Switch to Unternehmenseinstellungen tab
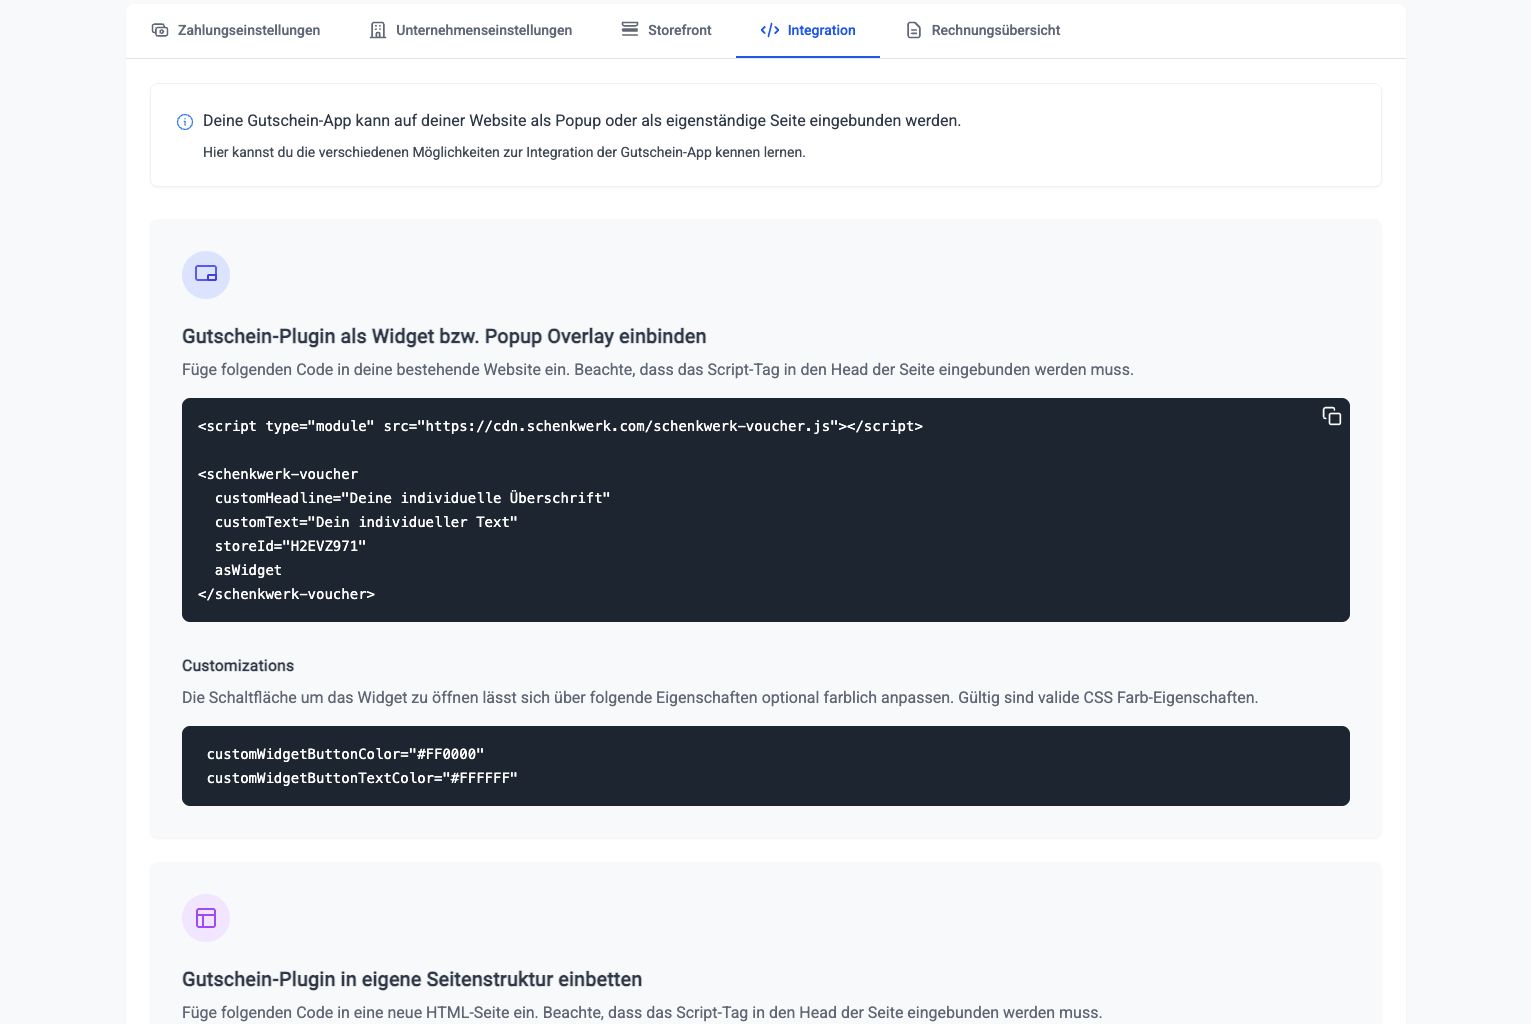 pos(471,30)
